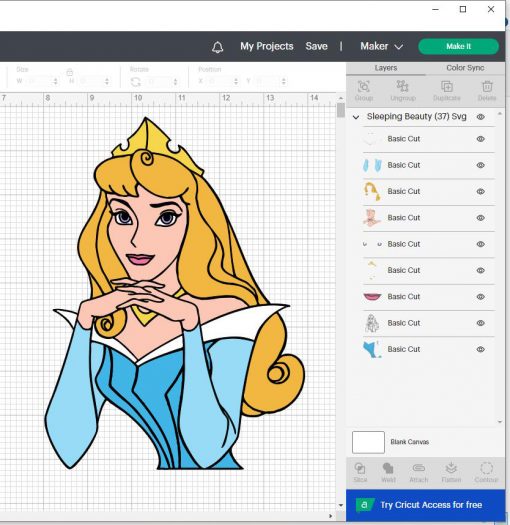Hide the blue dress Basic Cut layer
Viewport: 510px width, 525px height.
coord(481,349)
